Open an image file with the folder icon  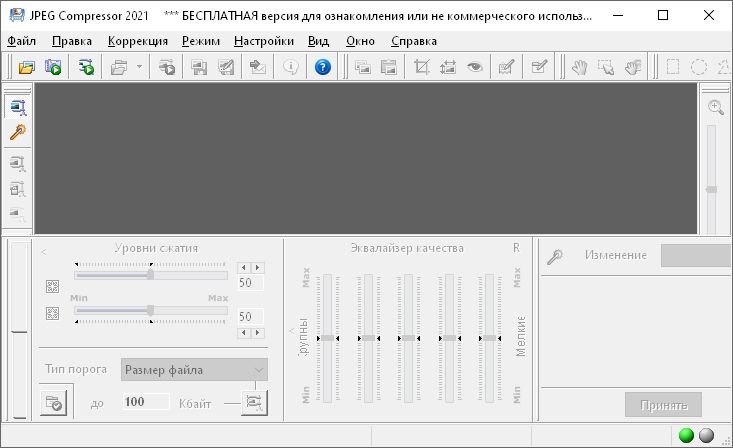[27, 67]
